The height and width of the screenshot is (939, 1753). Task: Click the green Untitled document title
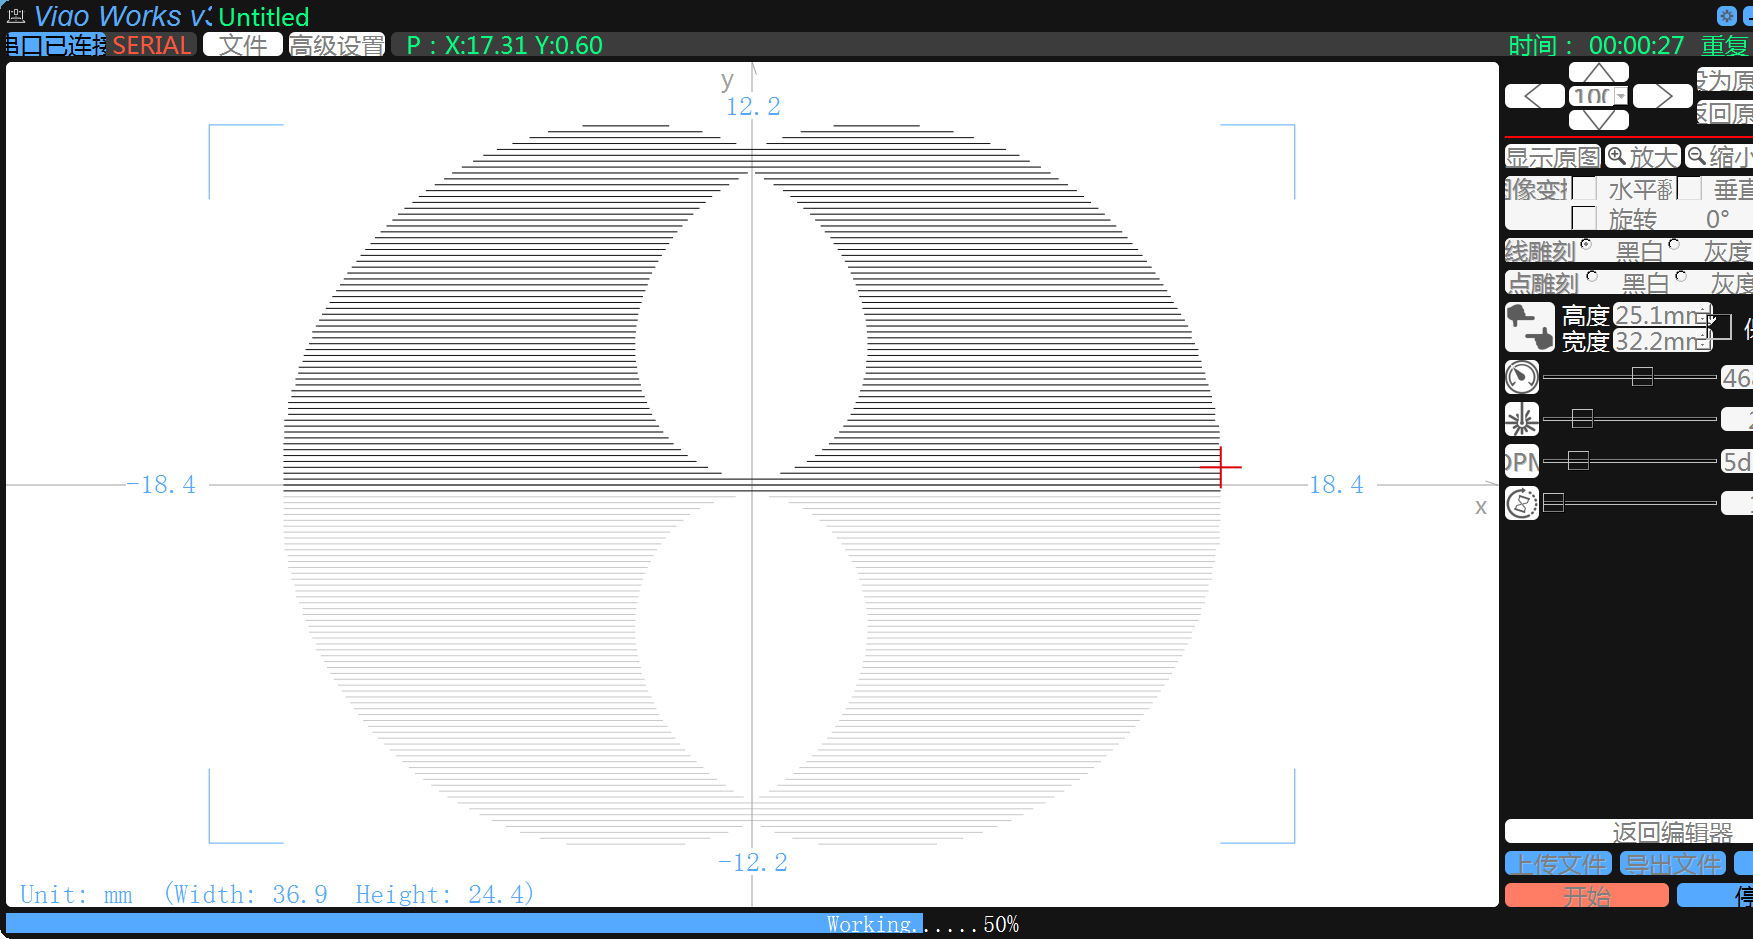[264, 17]
